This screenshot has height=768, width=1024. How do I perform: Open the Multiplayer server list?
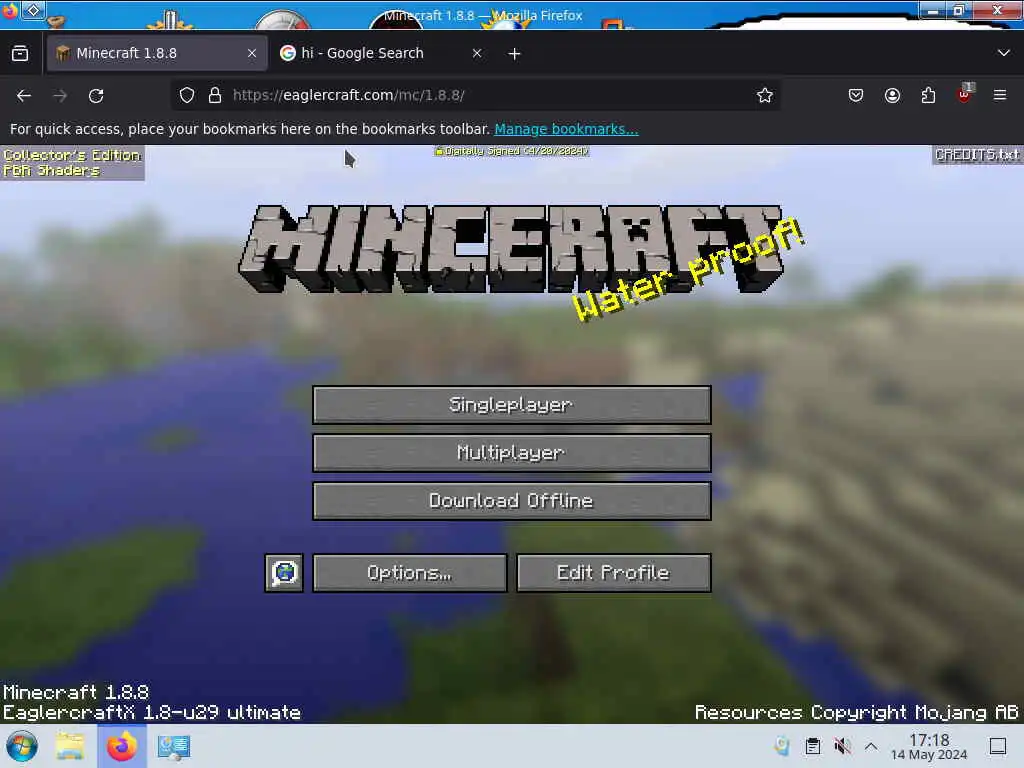coord(511,453)
